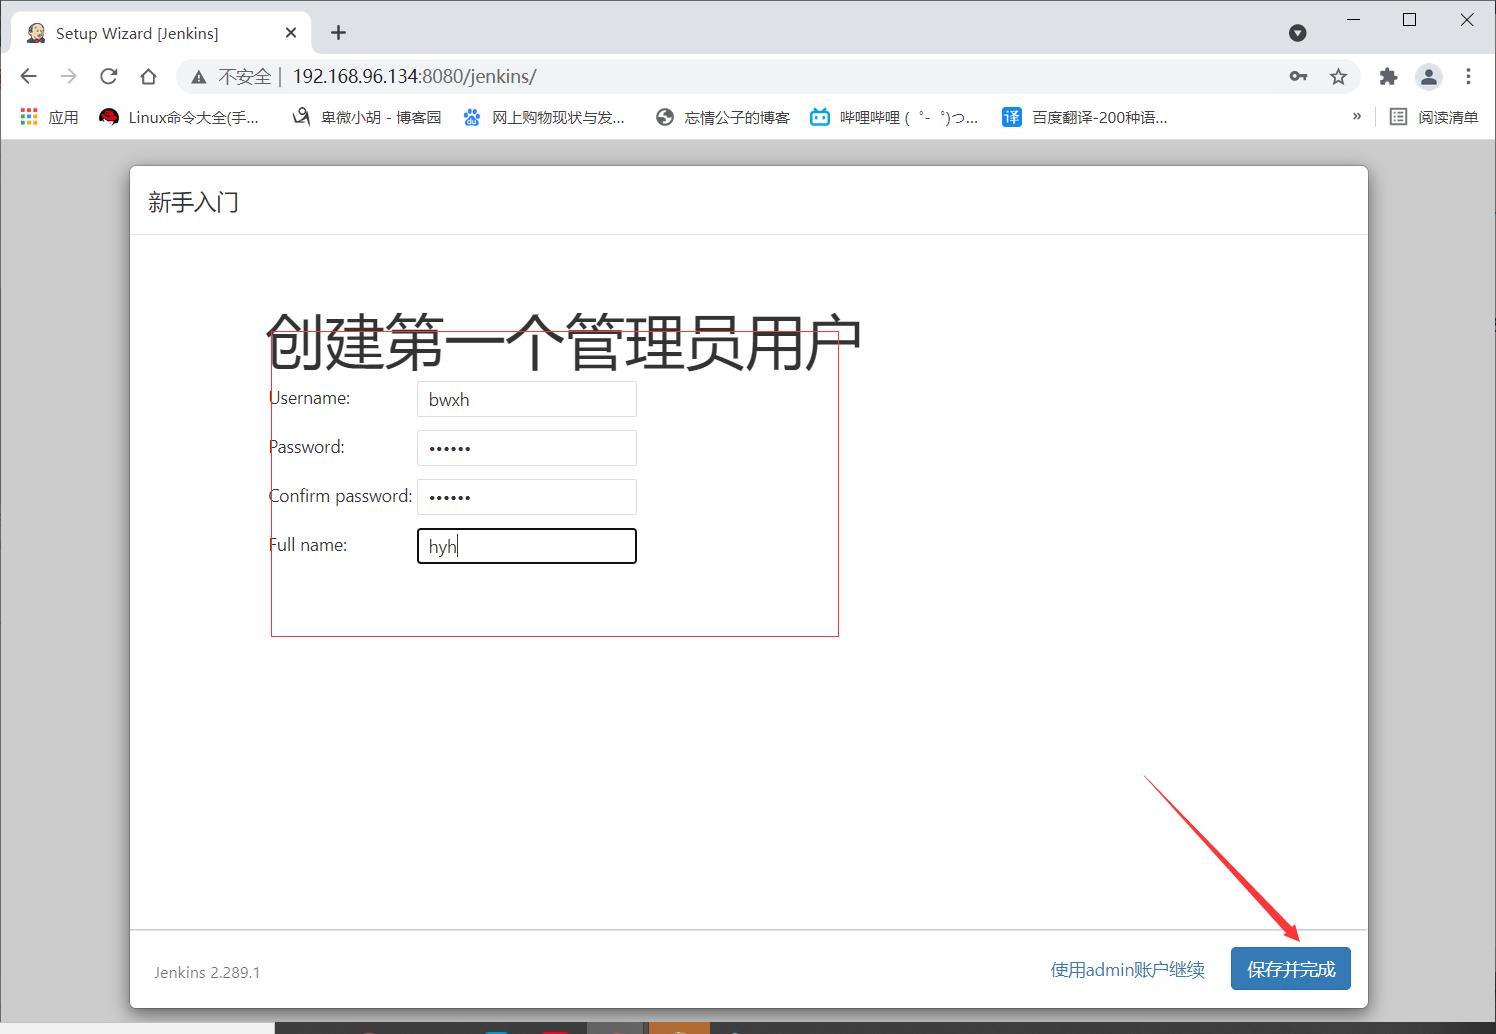Screen dimensions: 1496x1034
Task: Focus the Password field
Action: point(527,448)
